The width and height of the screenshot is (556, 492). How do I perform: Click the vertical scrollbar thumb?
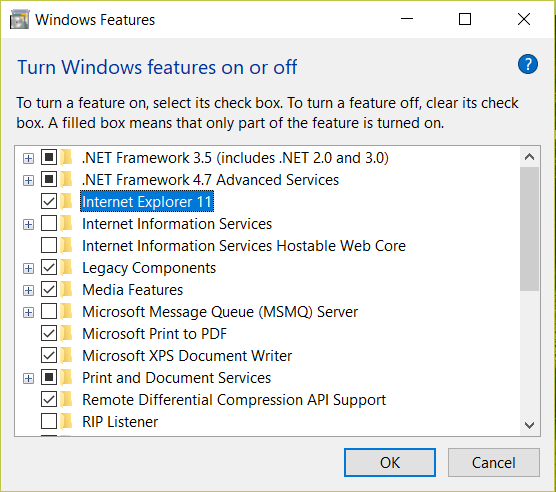pyautogui.click(x=529, y=229)
